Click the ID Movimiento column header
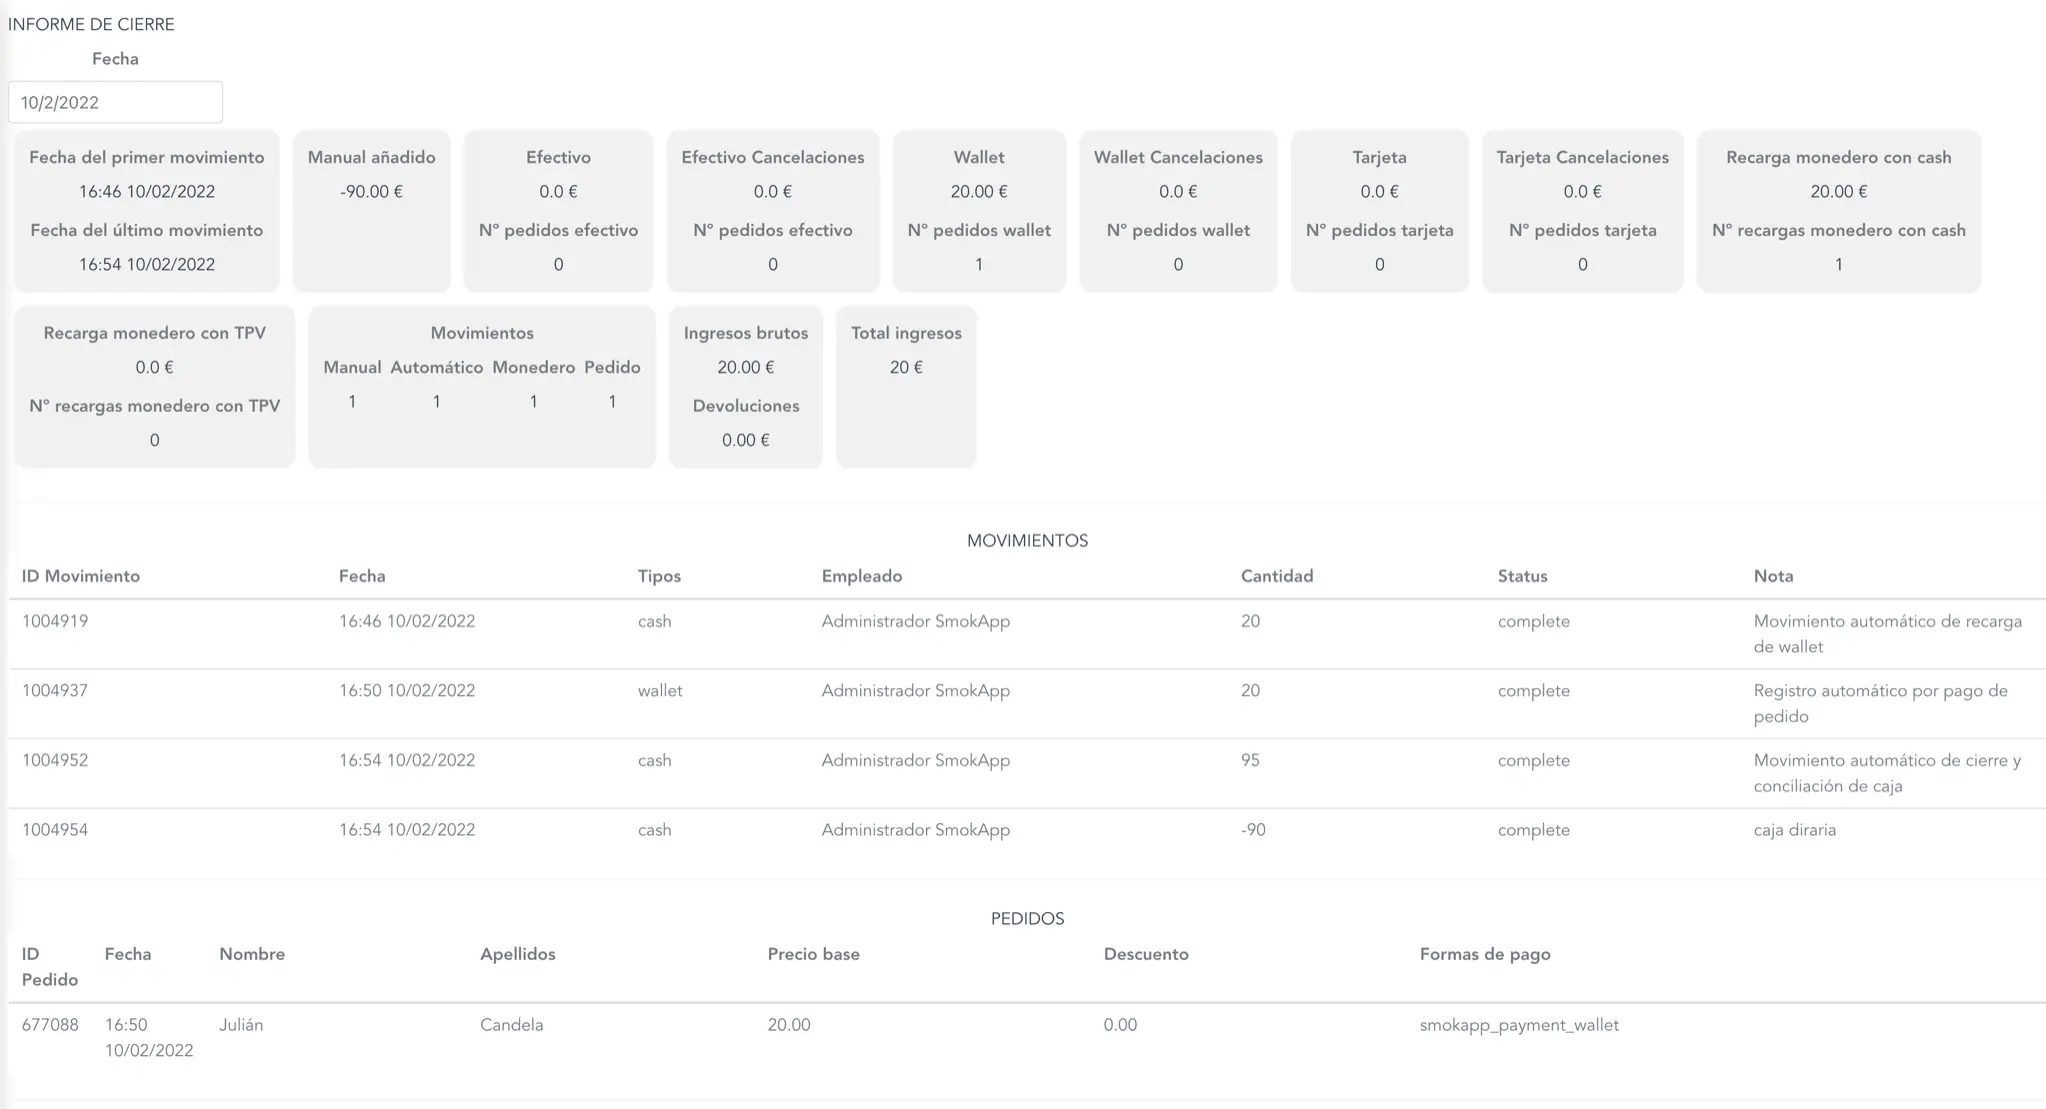Image resolution: width=2046 pixels, height=1109 pixels. [x=81, y=576]
